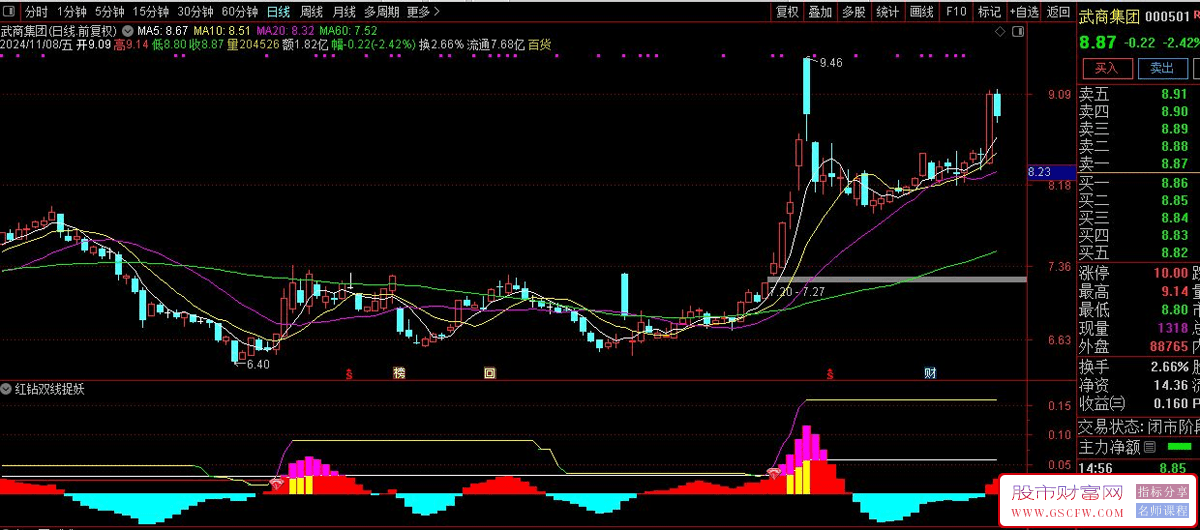Click the 财 marker icon below chart
The height and width of the screenshot is (530, 1200).
(930, 374)
